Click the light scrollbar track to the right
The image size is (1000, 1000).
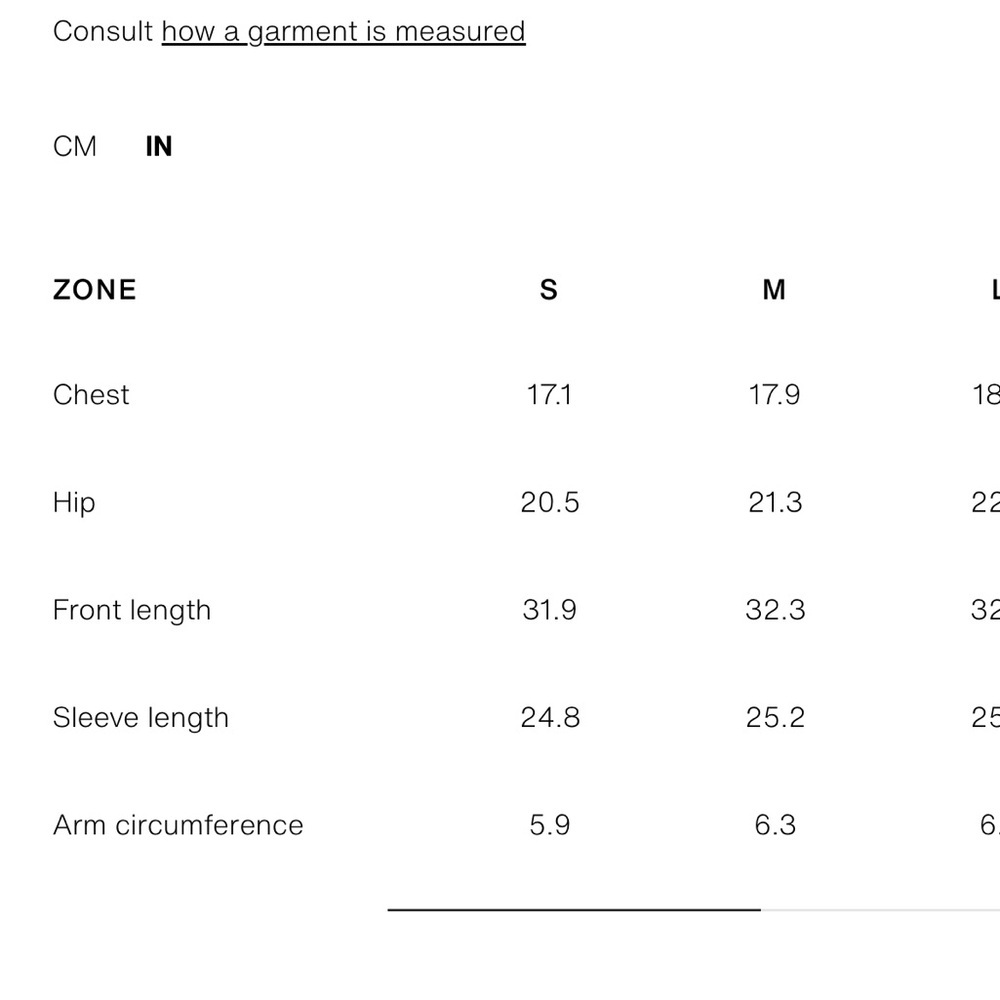[880, 910]
